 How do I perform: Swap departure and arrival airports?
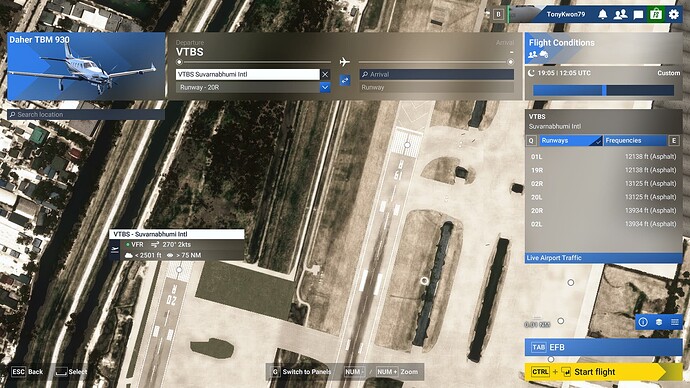(x=345, y=81)
